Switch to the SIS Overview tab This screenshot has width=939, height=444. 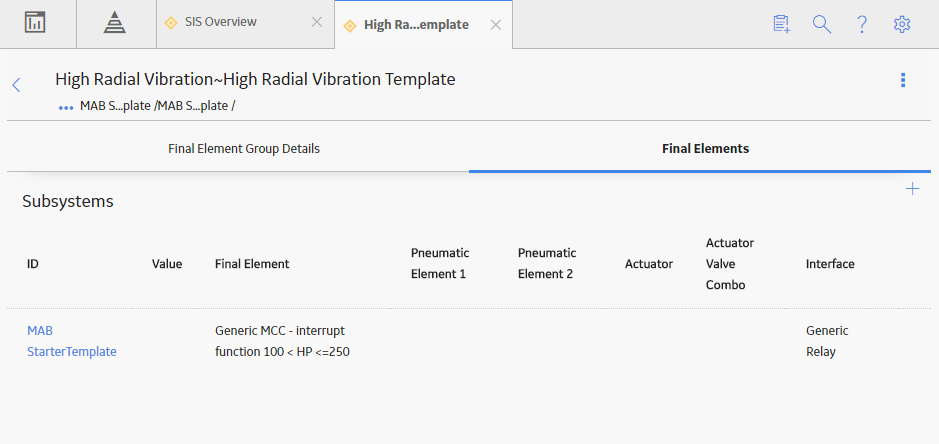220,22
